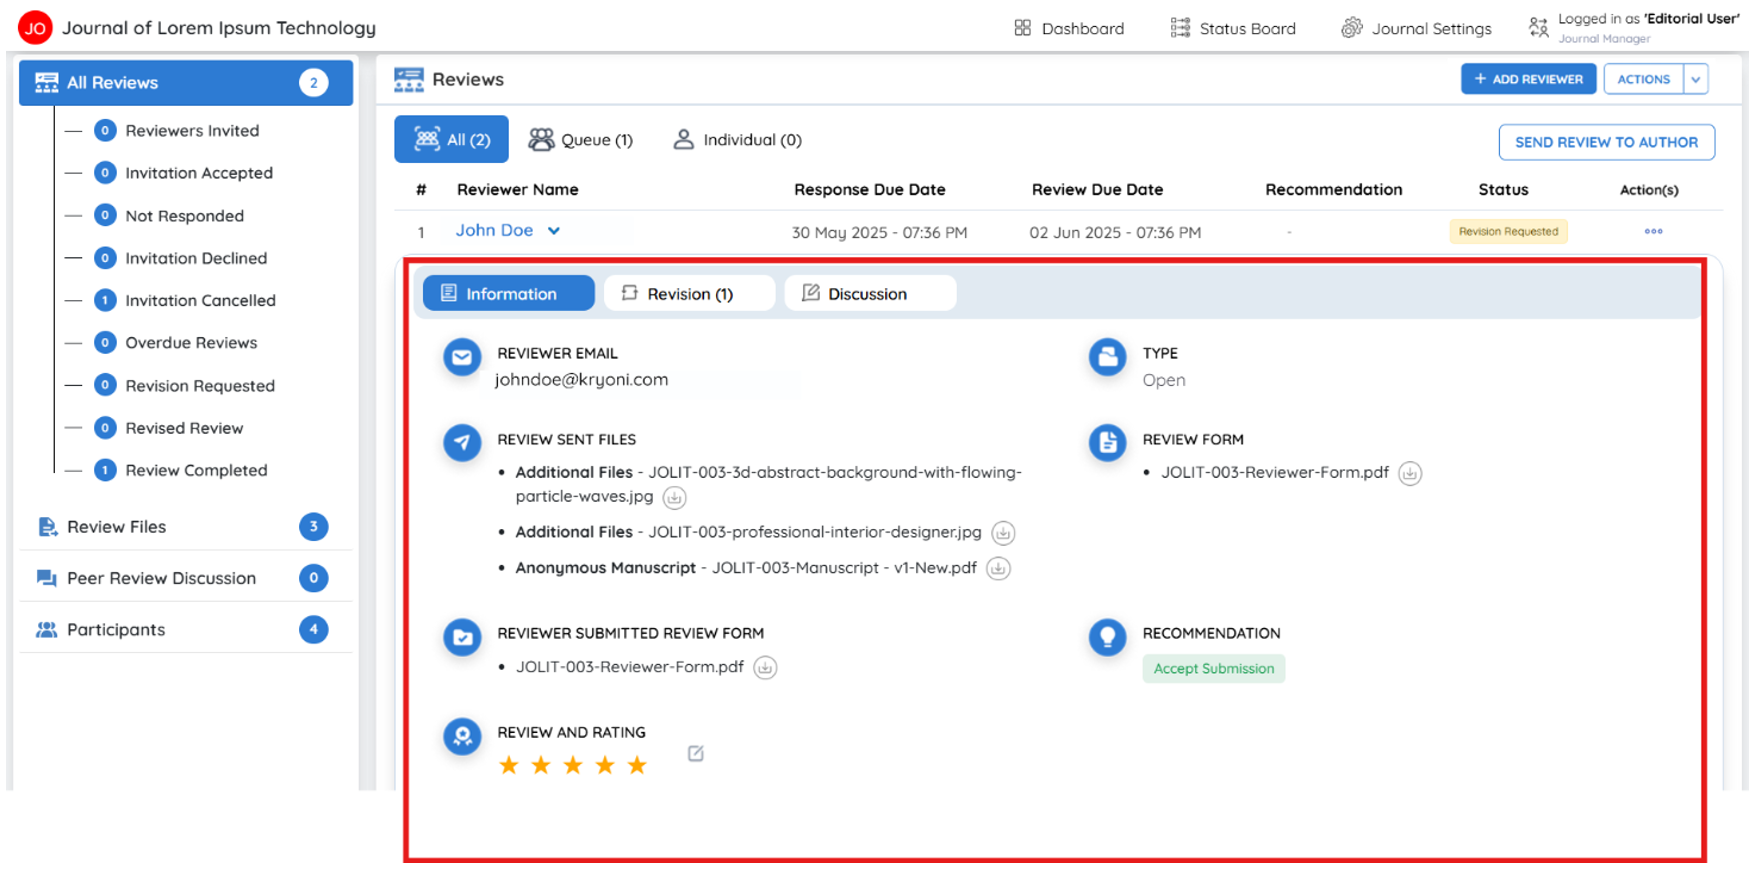Image resolution: width=1753 pixels, height=879 pixels.
Task: Select the Revision (1) tab
Action: click(689, 293)
